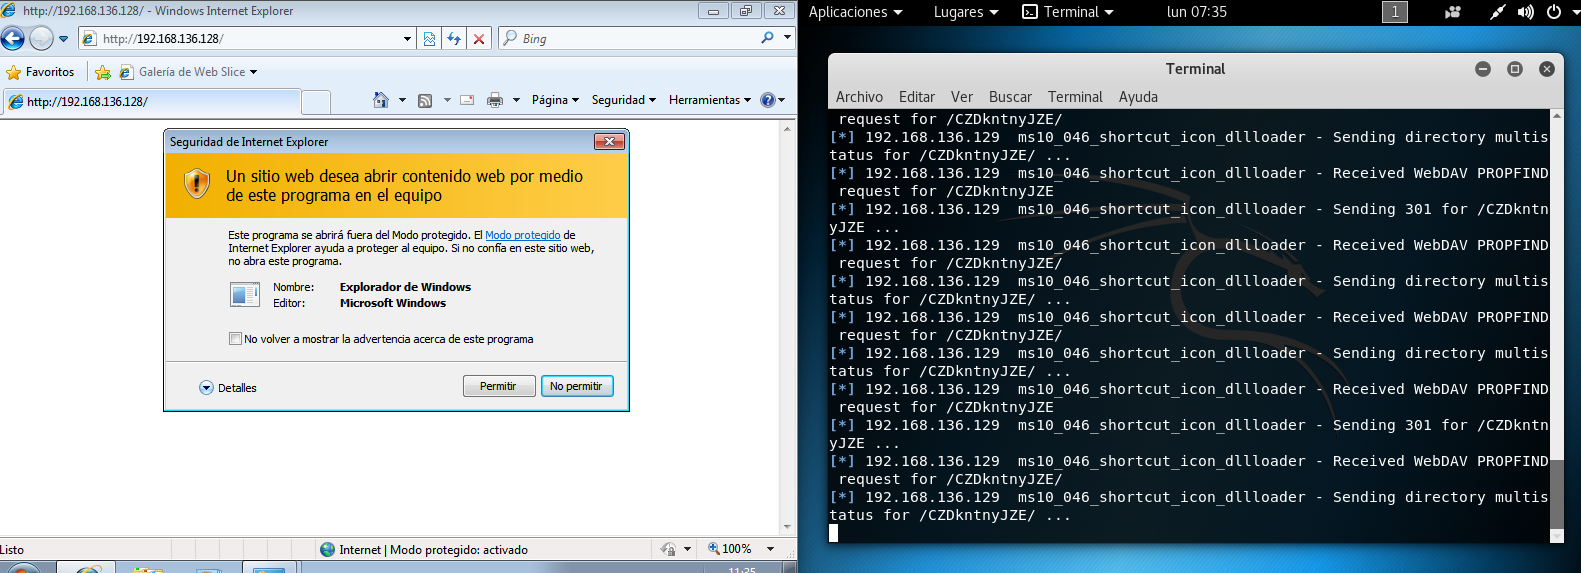Select the http://192.168.136.128/ browser tab
The width and height of the screenshot is (1581, 573).
point(150,101)
